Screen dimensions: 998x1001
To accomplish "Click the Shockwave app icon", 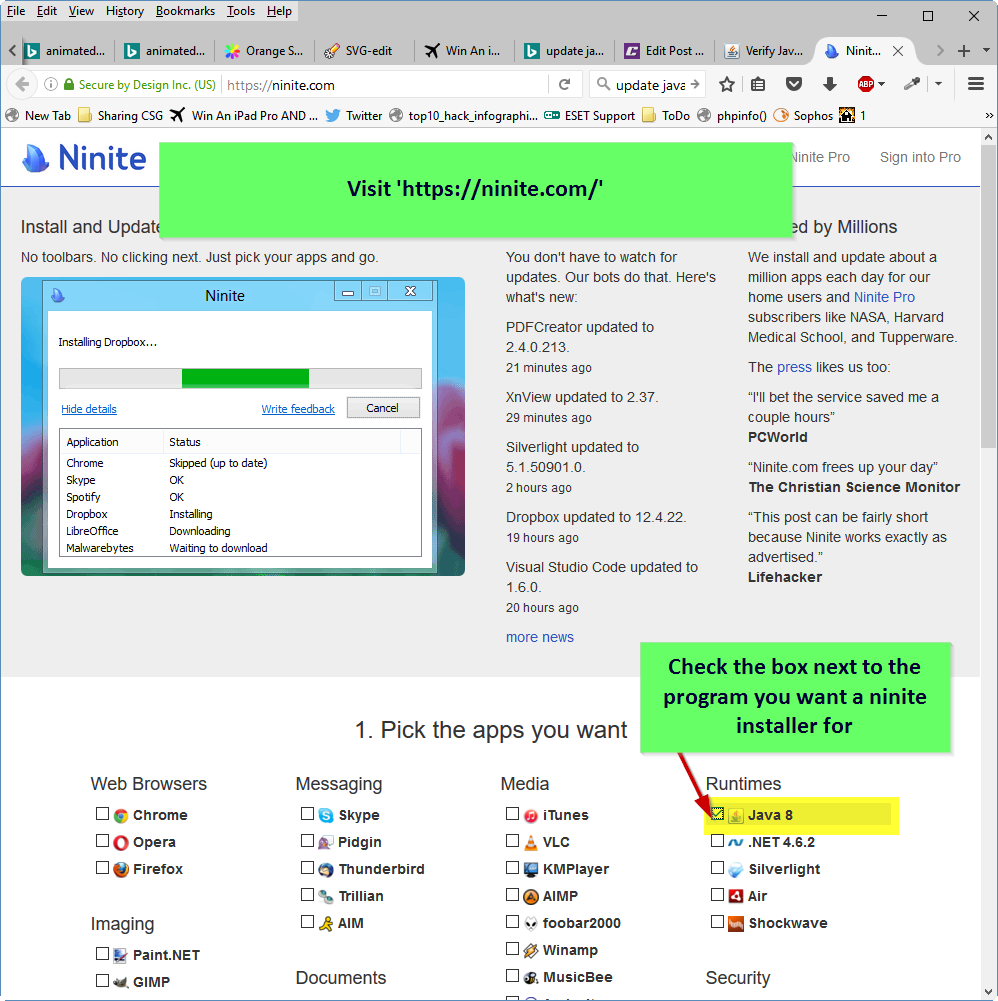I will click(736, 923).
